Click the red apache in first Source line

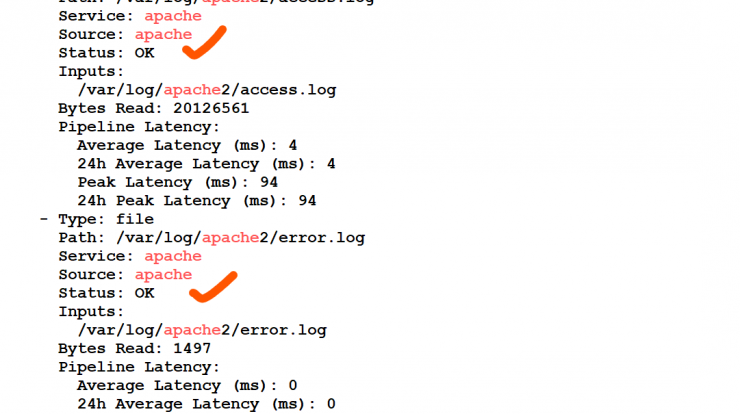coord(163,34)
